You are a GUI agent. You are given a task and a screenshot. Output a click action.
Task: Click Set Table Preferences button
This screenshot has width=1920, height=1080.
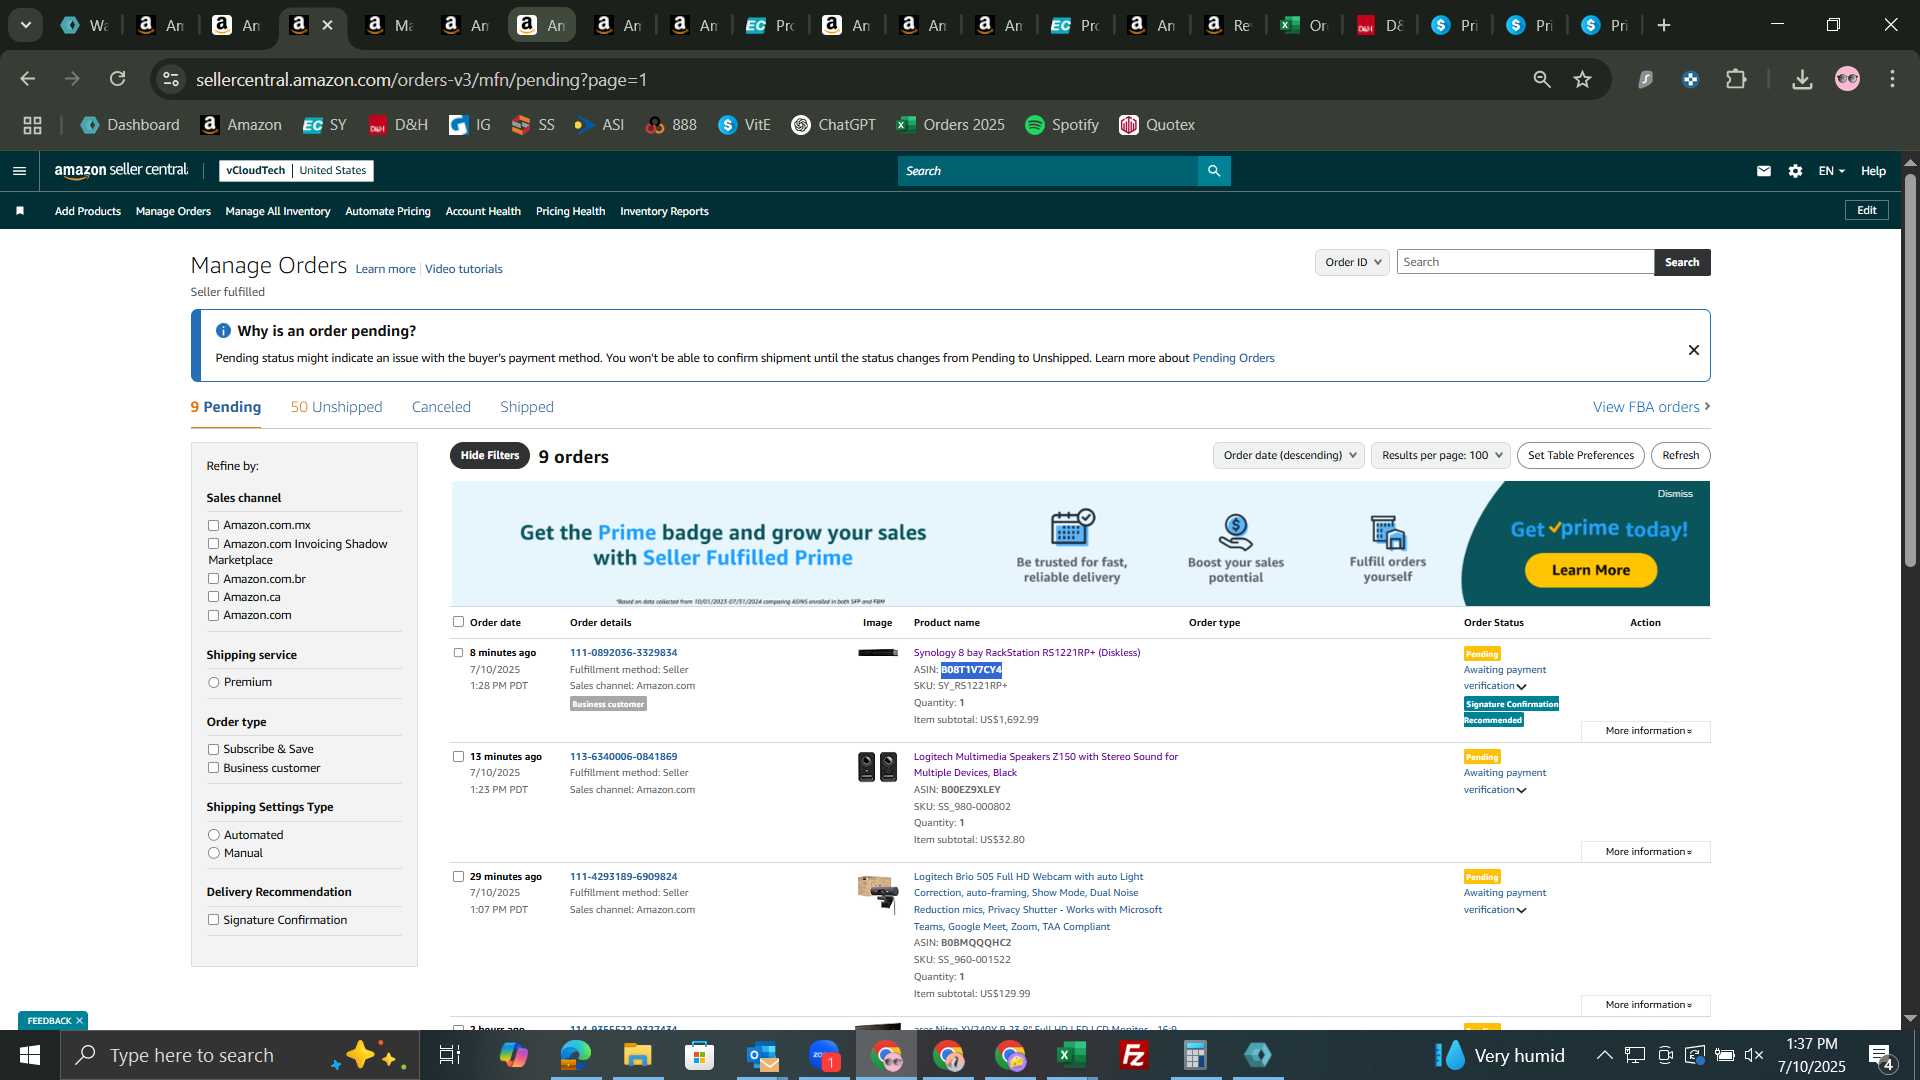point(1580,455)
